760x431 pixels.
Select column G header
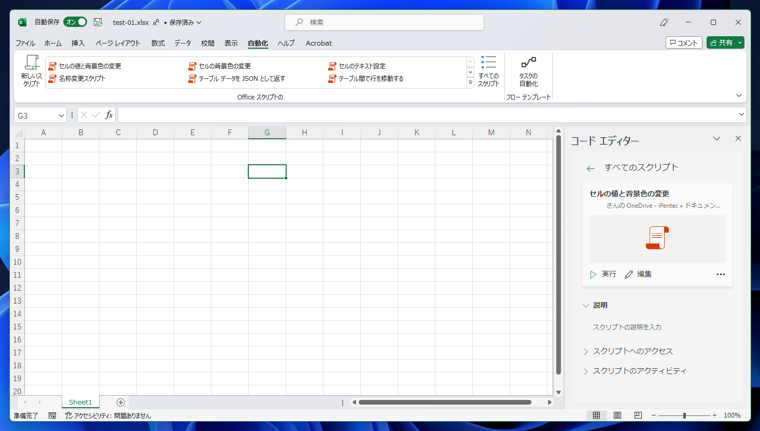(267, 132)
